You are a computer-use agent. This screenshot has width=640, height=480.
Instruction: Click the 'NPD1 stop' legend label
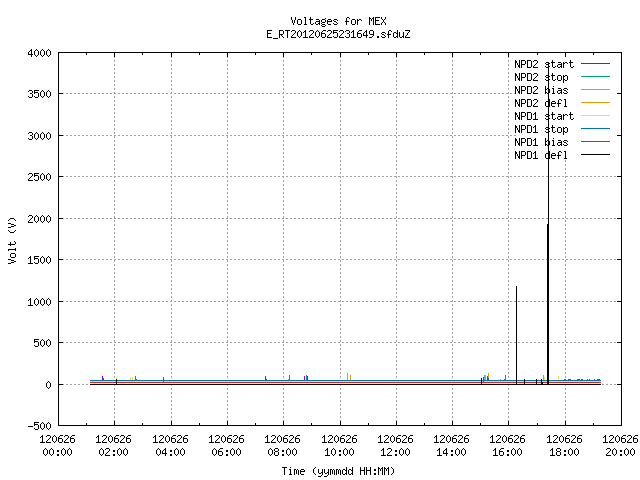pos(541,129)
